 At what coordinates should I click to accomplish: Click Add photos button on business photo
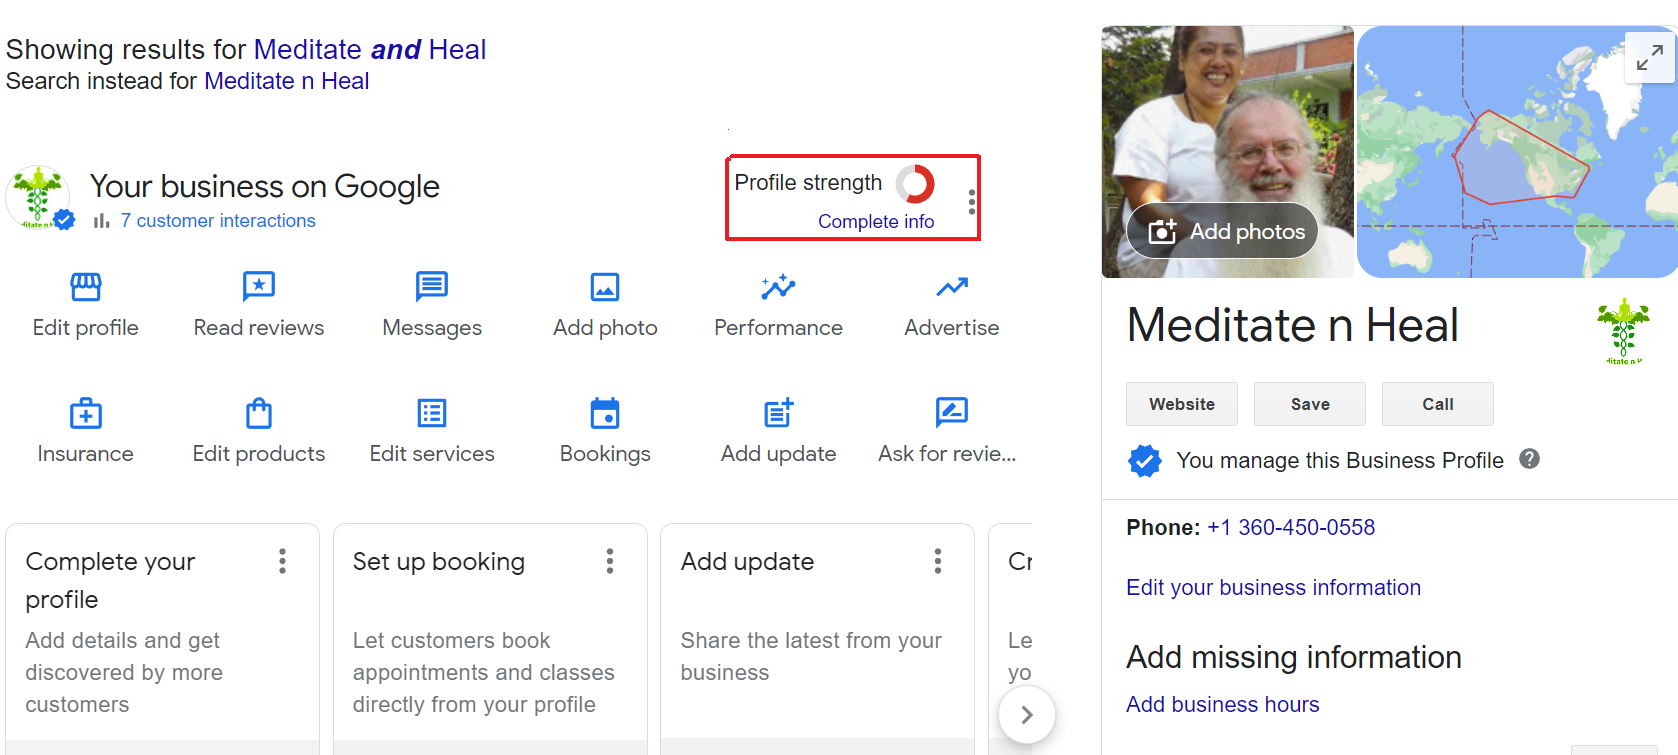pos(1223,231)
